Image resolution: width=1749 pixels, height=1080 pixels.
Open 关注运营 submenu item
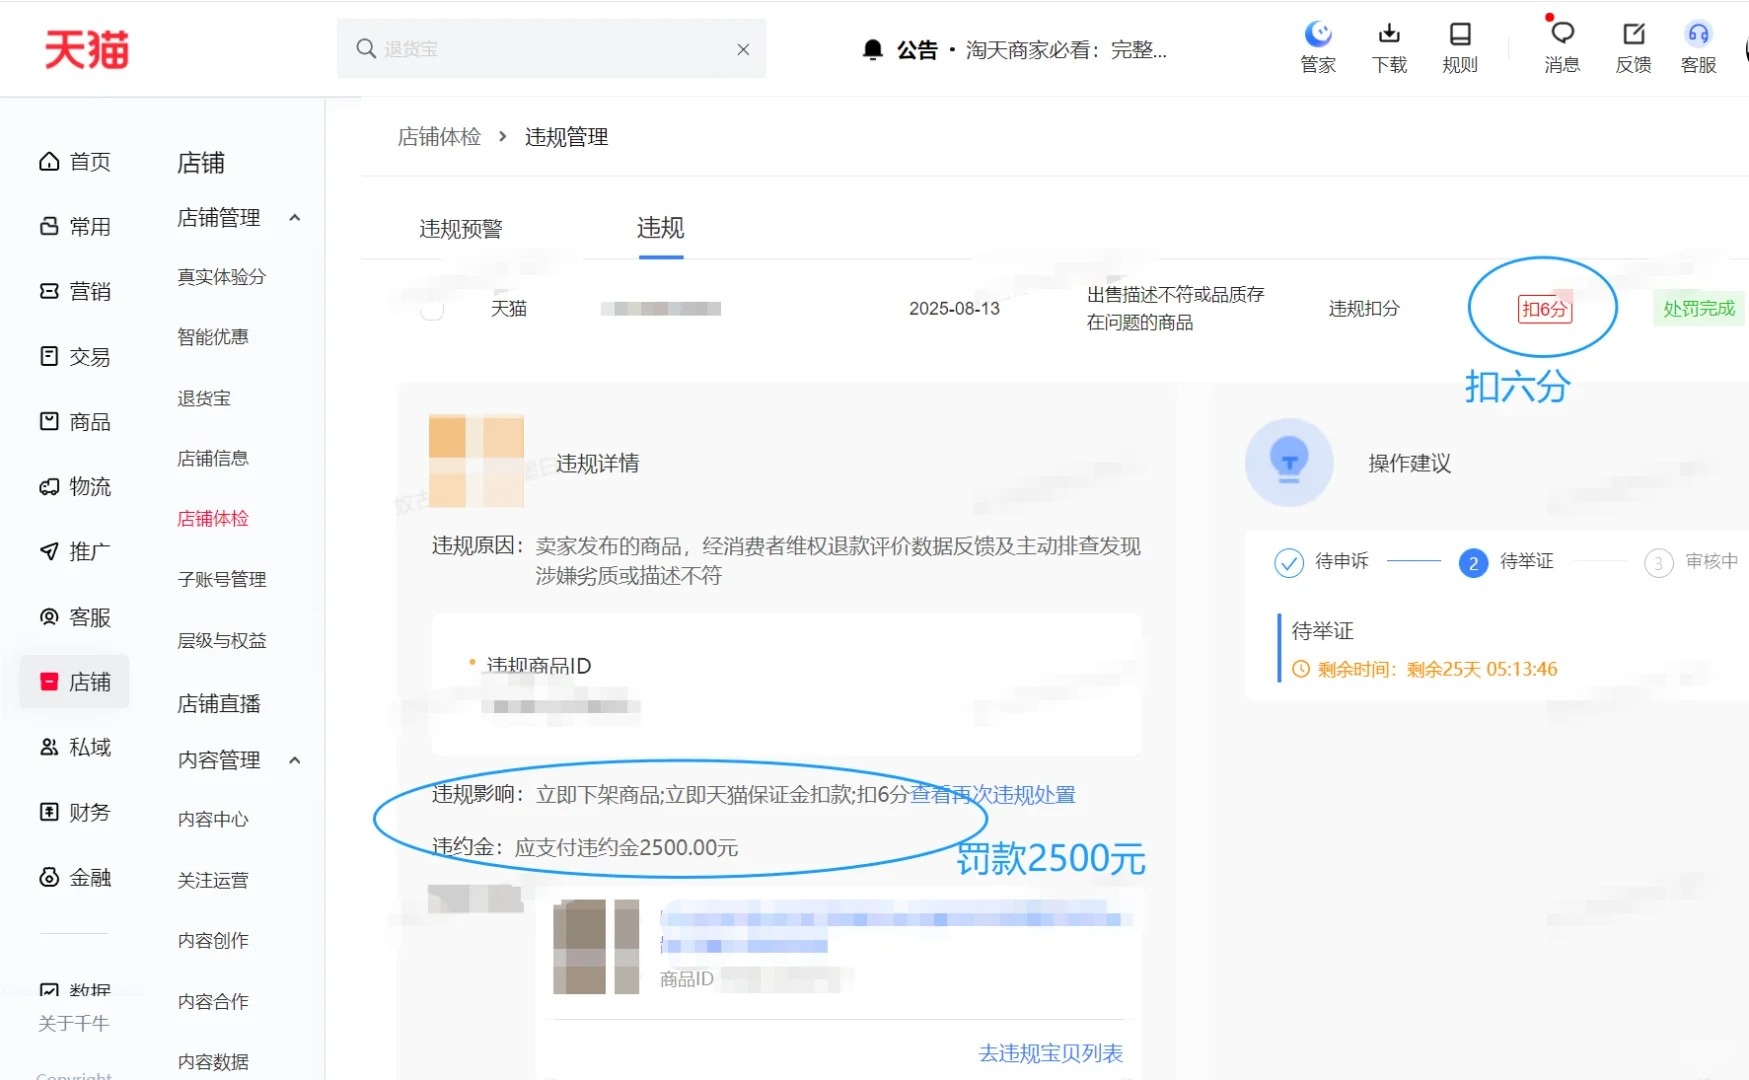pyautogui.click(x=213, y=881)
